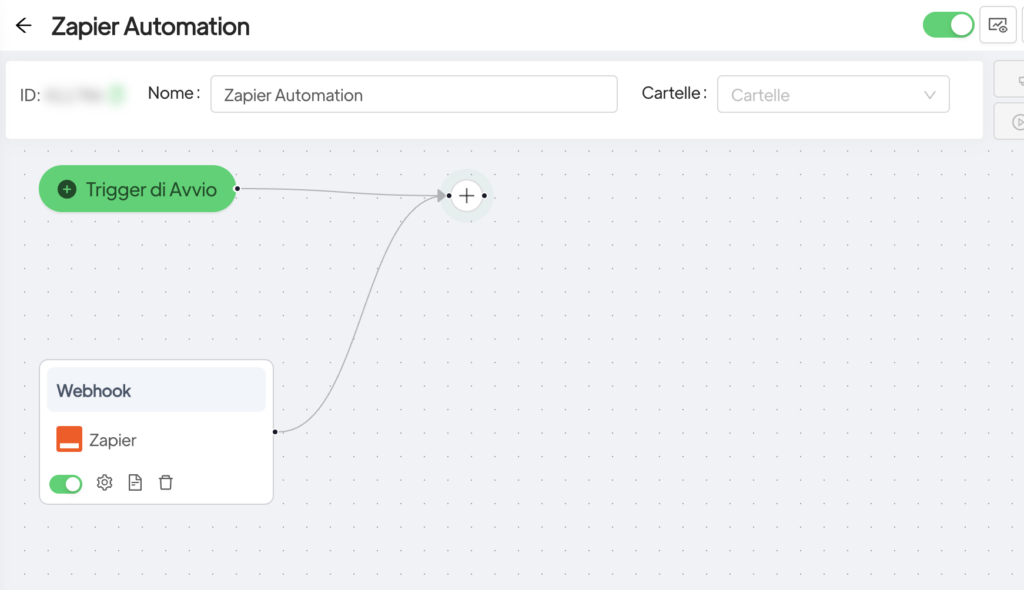Delete the Webhook trigger with trash icon
Image resolution: width=1024 pixels, height=590 pixels.
point(166,483)
